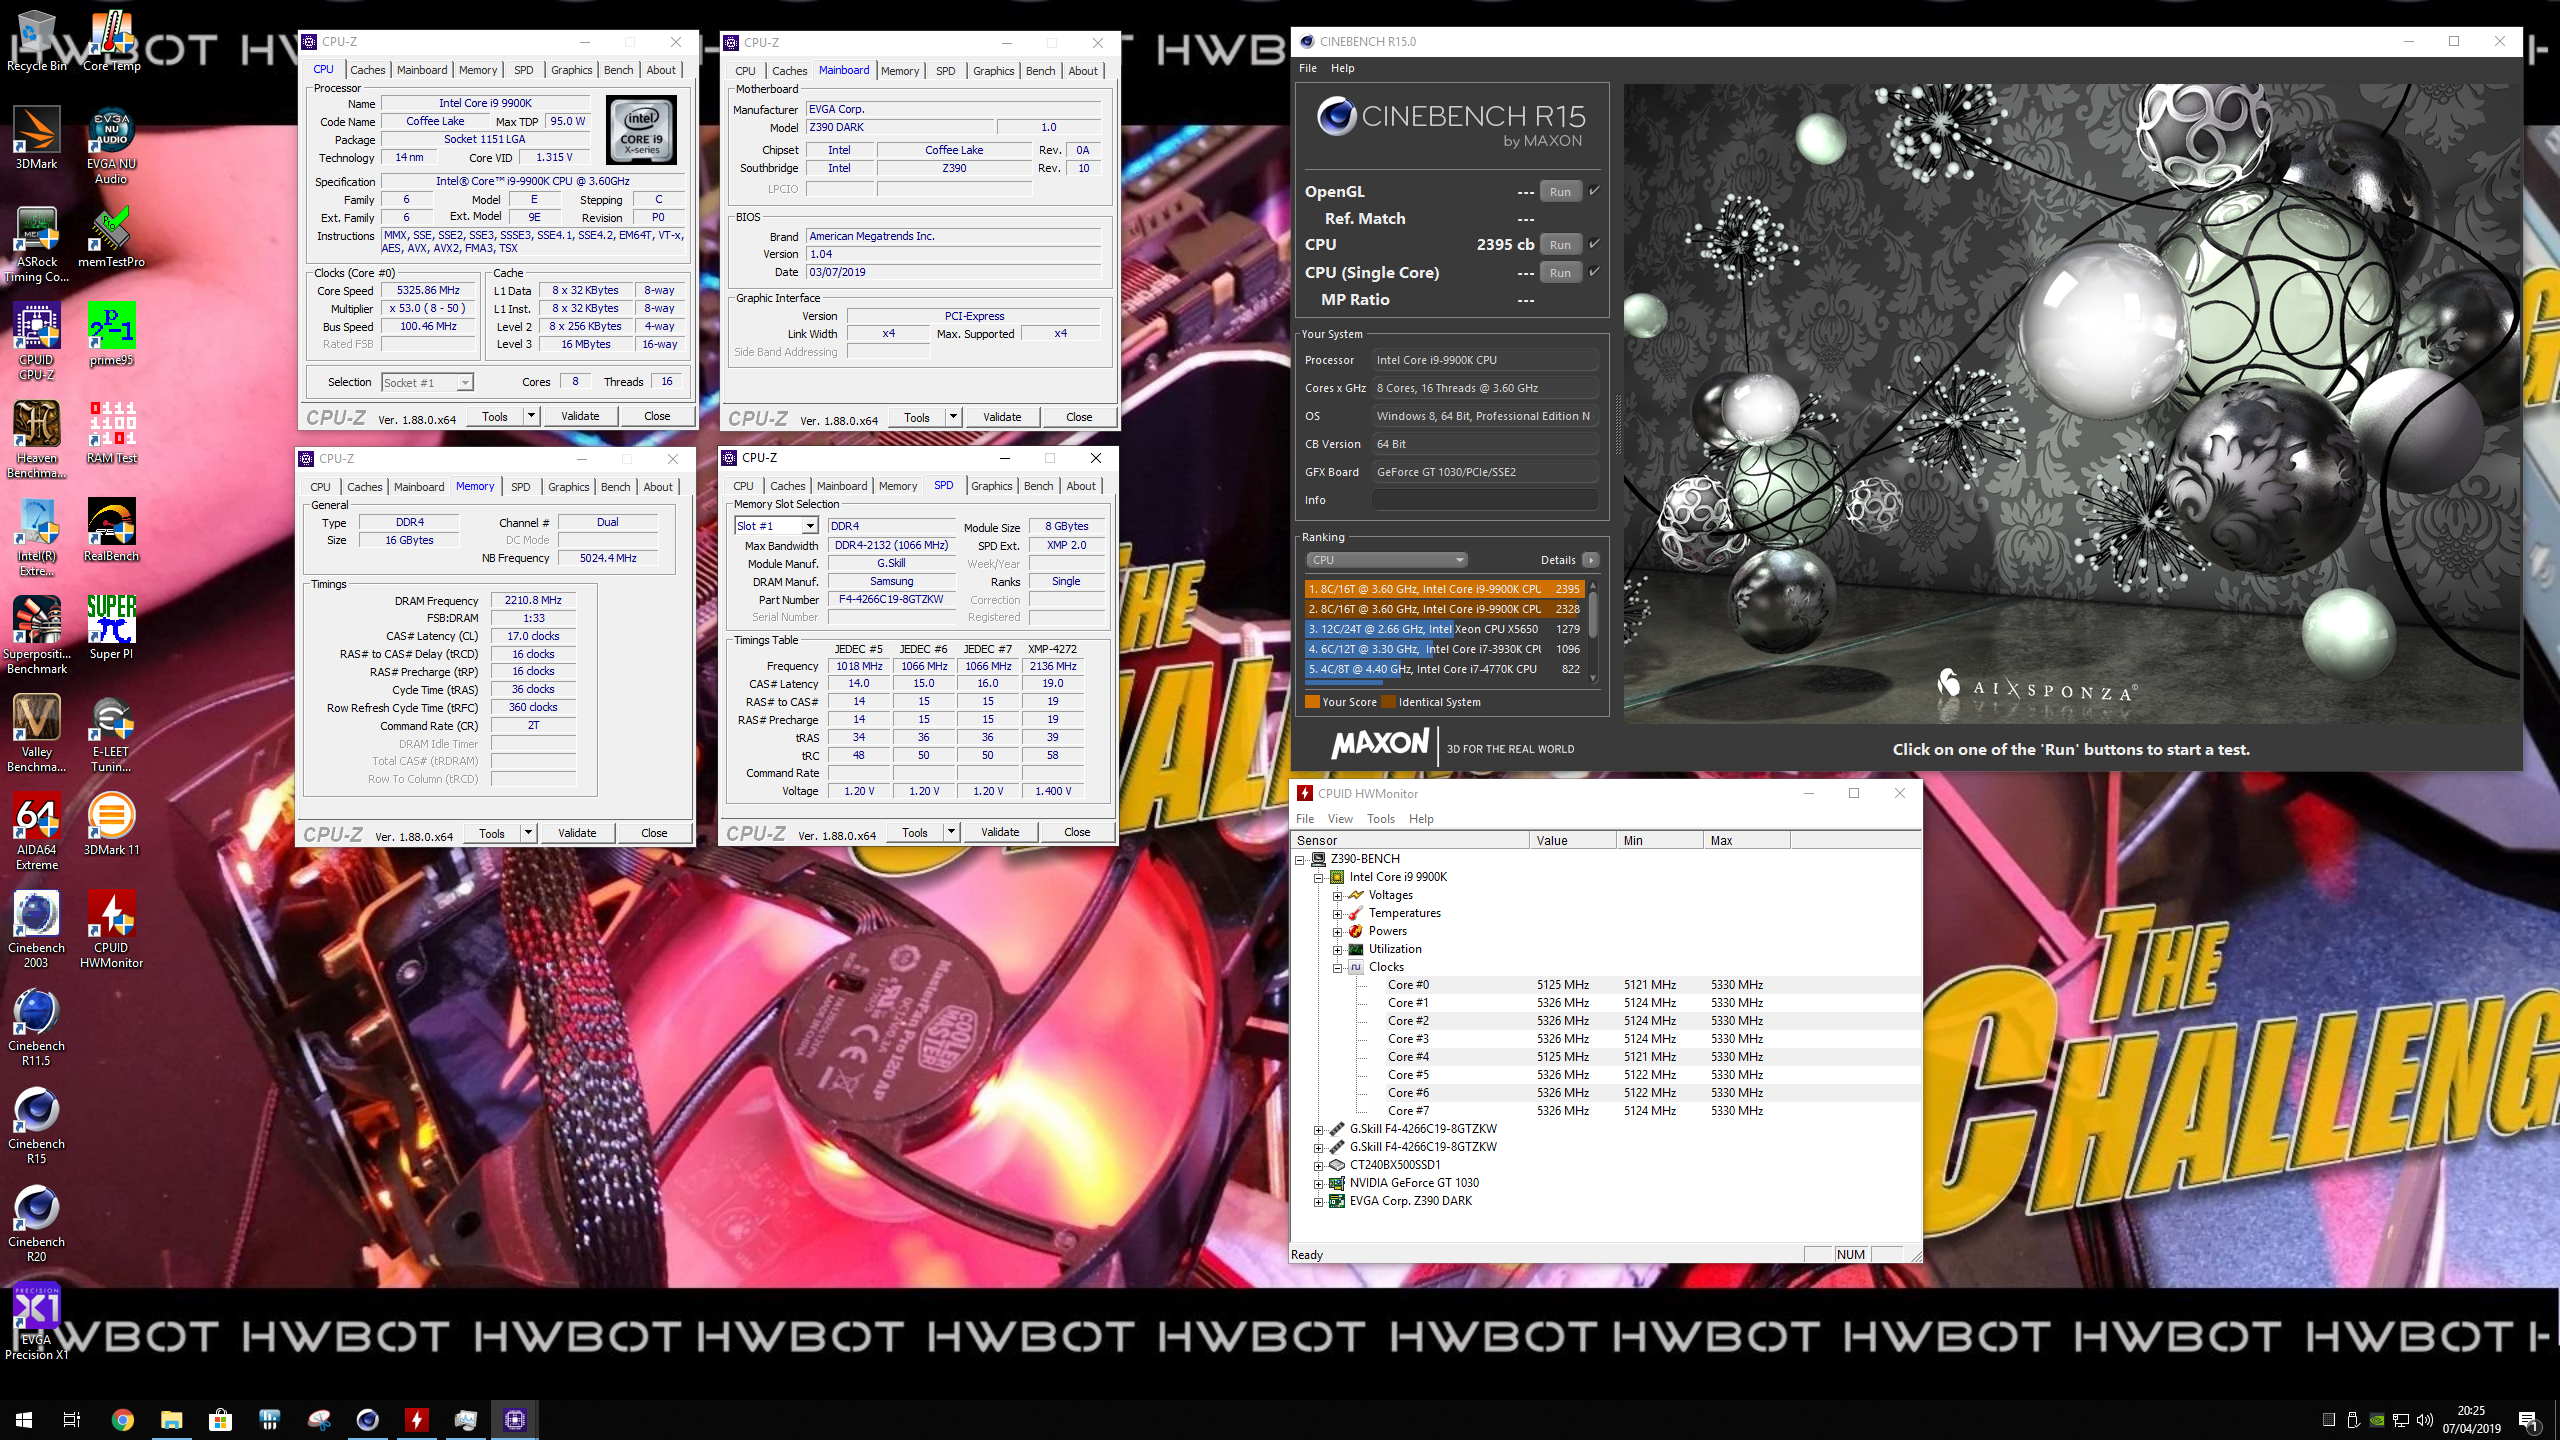
Task: Open Super PI desktop icon
Action: (x=111, y=628)
